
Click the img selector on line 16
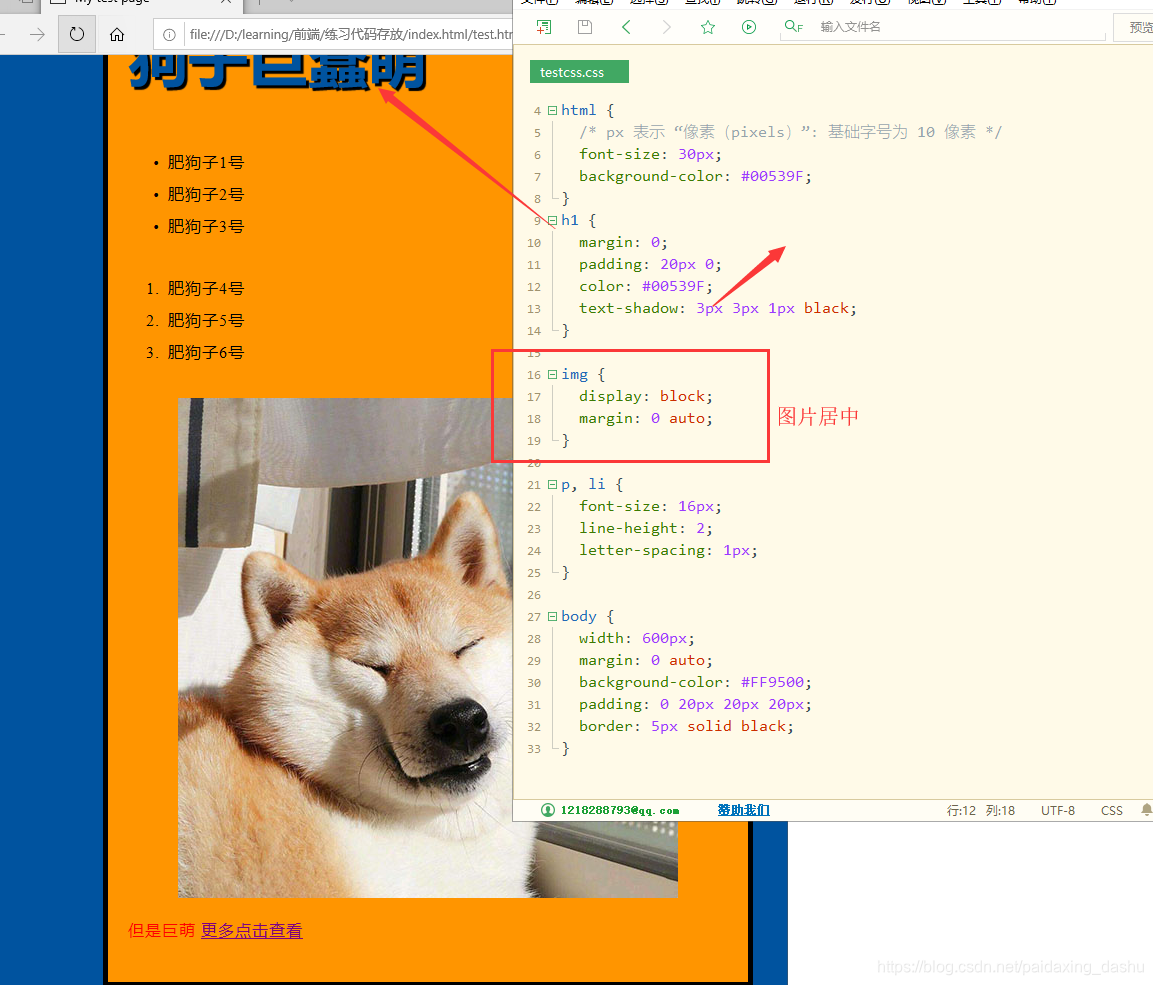[574, 375]
